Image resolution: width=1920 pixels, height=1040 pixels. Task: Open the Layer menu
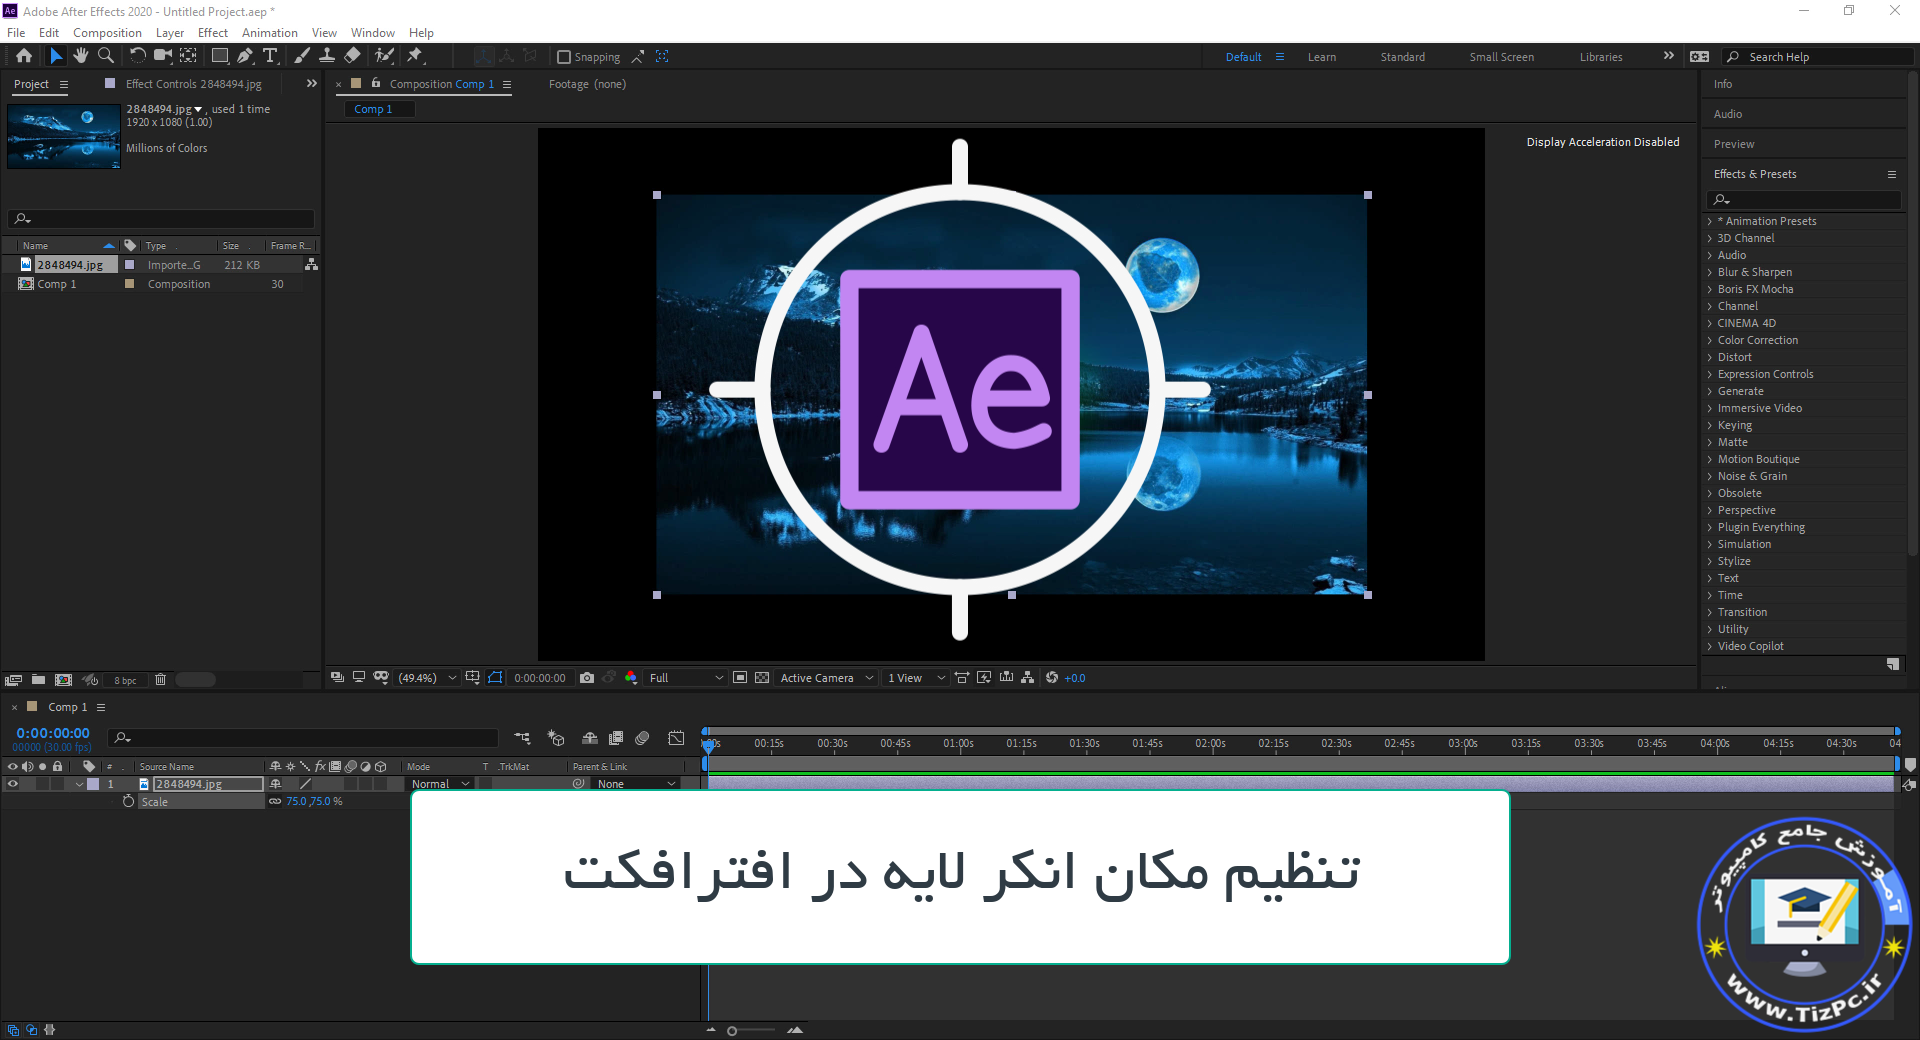coord(169,33)
